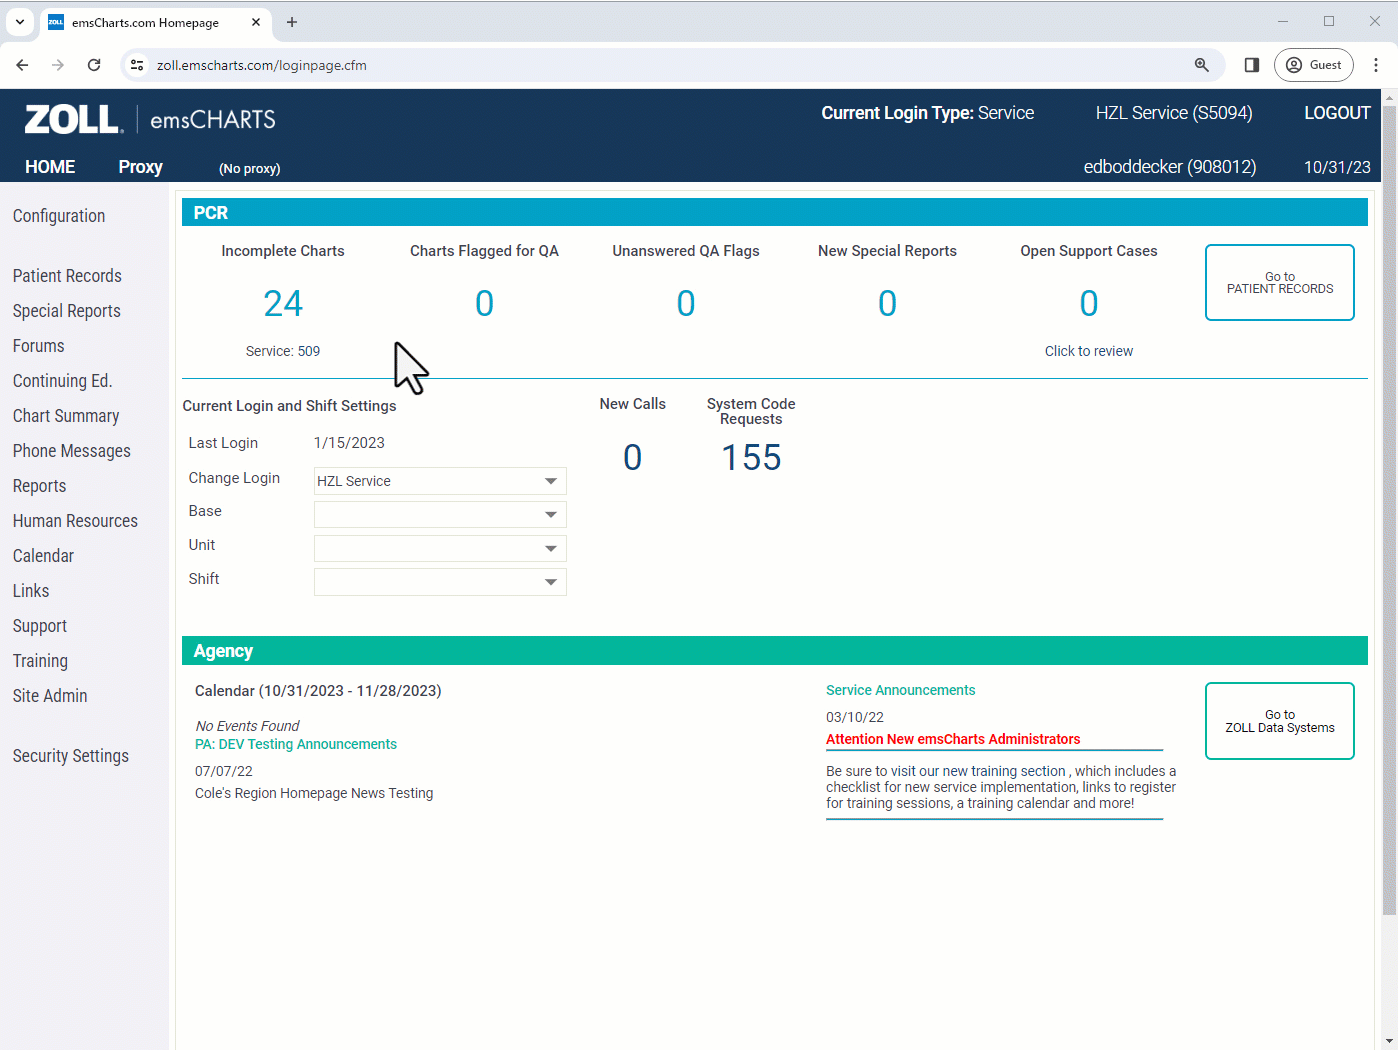1398x1050 pixels.
Task: Click LOGOUT in the header
Action: pos(1337,113)
